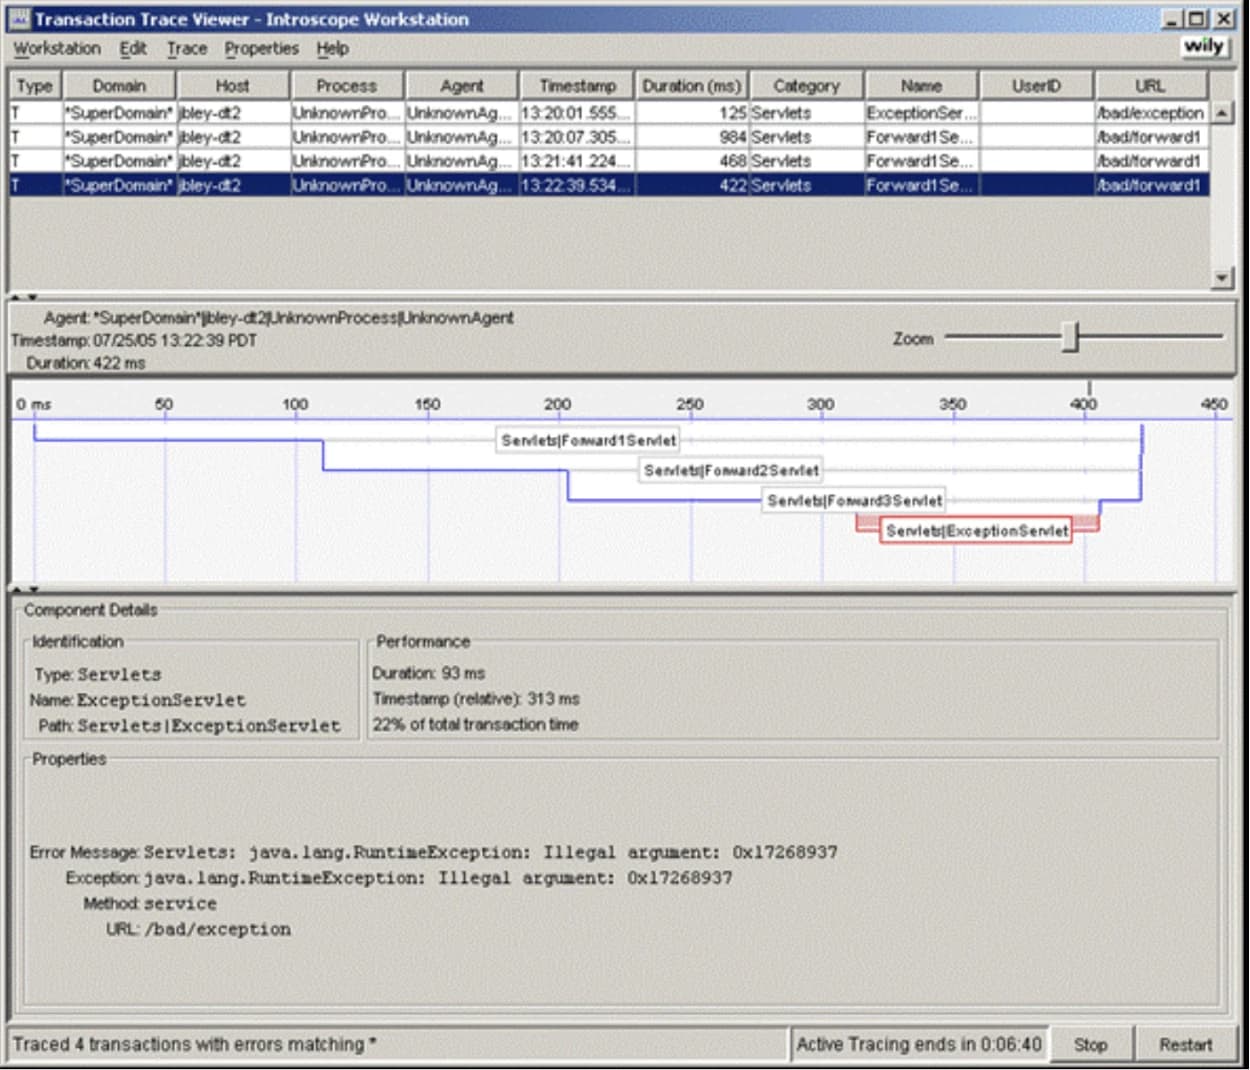Click the 200 tick on timeline ruler
The height and width of the screenshot is (1070, 1250).
pyautogui.click(x=558, y=404)
